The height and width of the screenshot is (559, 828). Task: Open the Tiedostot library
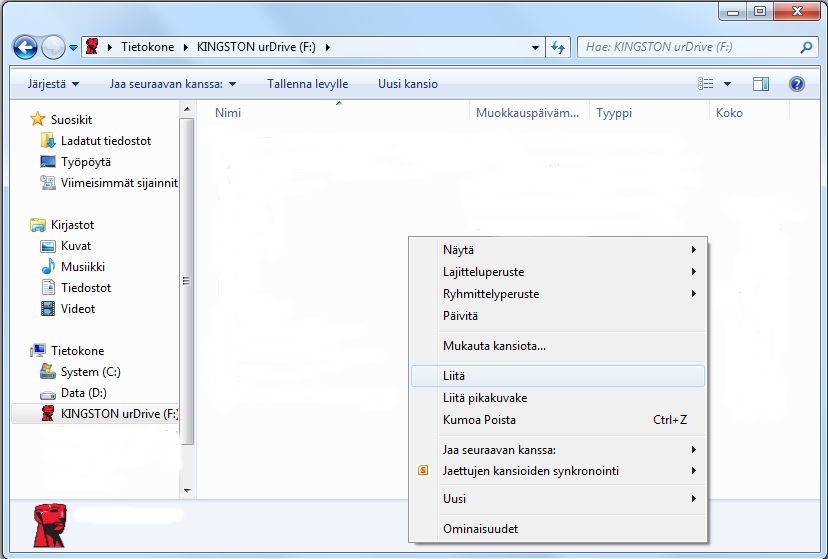pos(86,288)
